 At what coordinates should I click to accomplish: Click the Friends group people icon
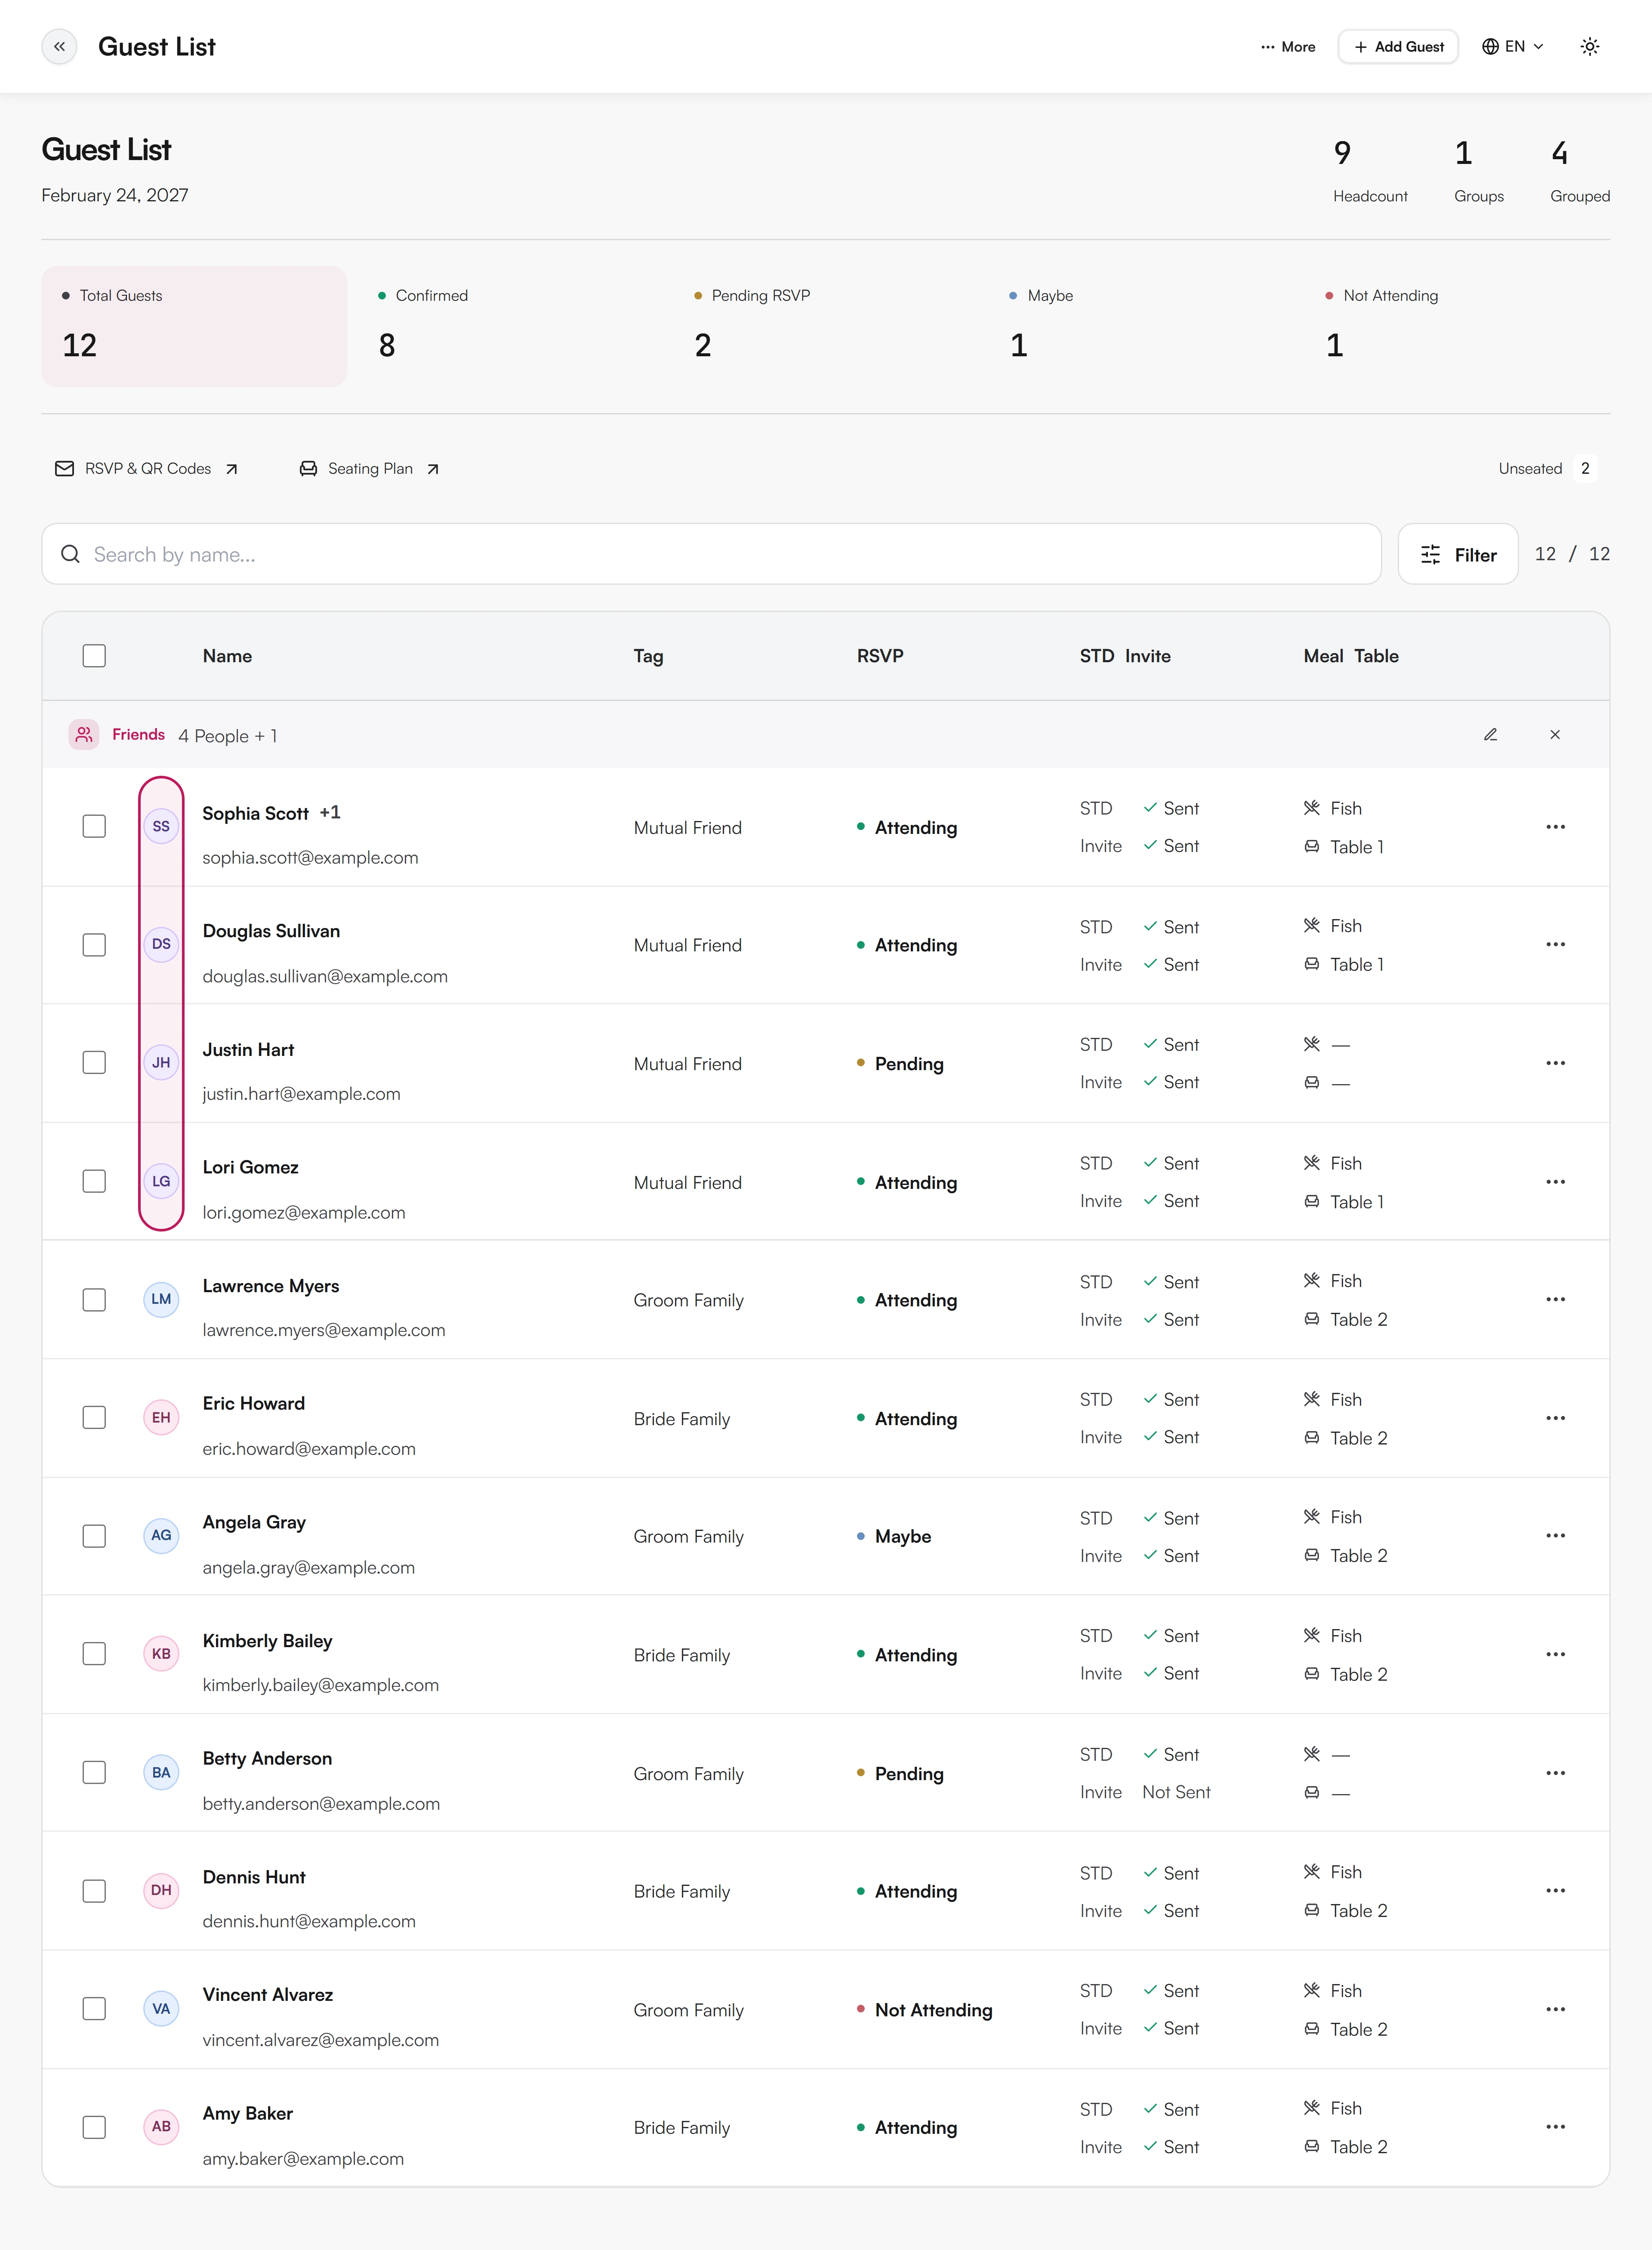click(x=84, y=735)
